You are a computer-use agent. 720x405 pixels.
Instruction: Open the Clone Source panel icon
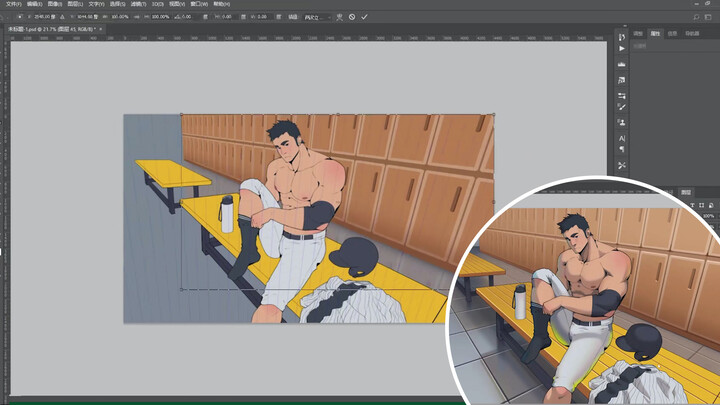tap(622, 122)
